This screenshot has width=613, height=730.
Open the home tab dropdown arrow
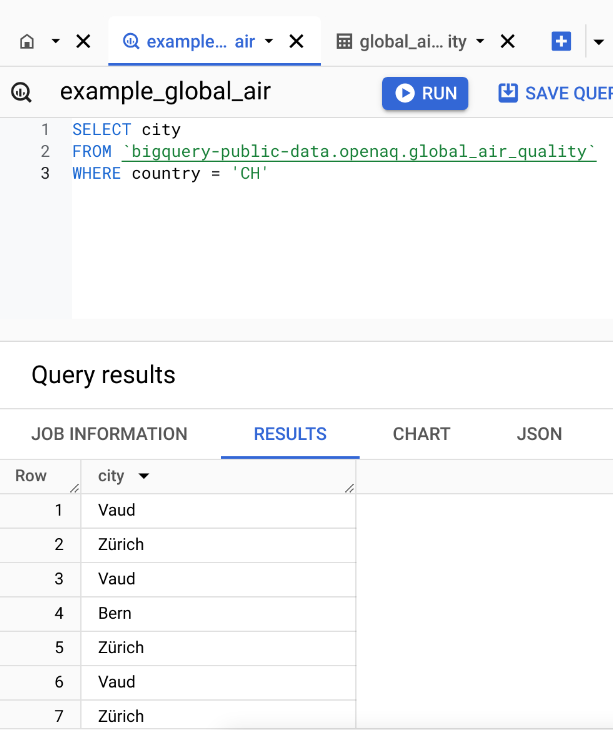click(x=56, y=41)
